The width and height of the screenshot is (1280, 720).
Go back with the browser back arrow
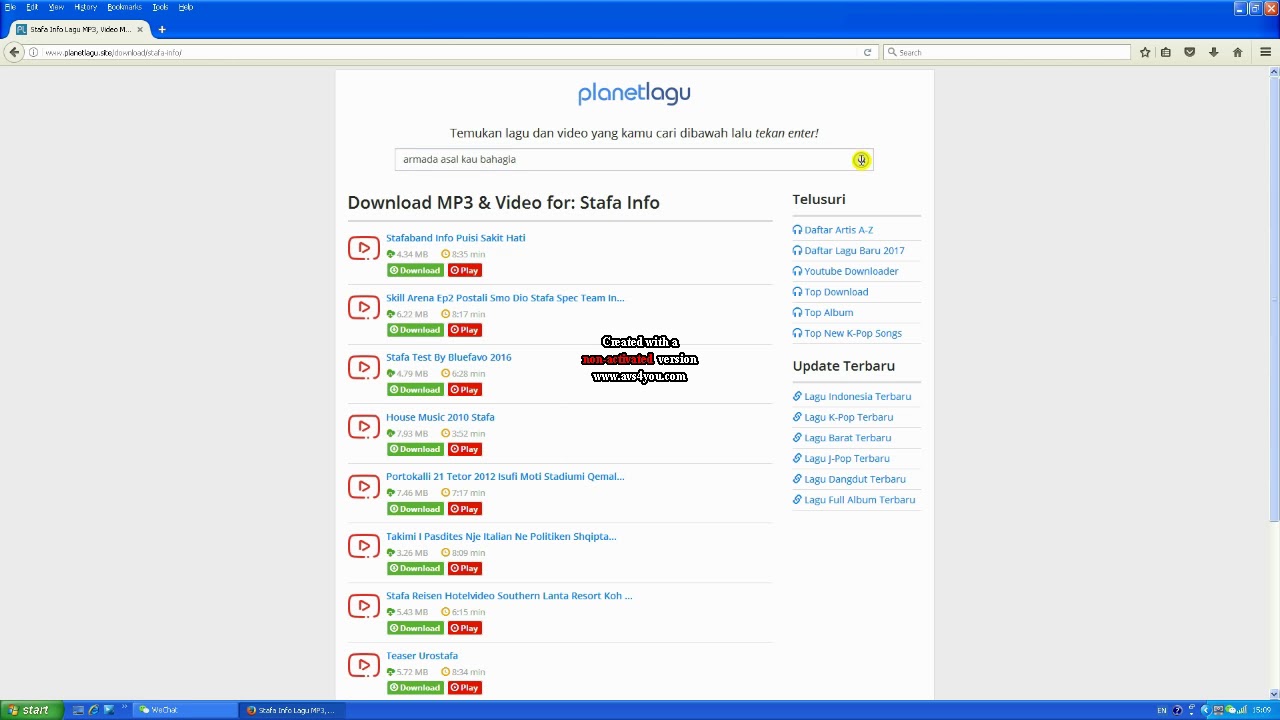pos(14,52)
